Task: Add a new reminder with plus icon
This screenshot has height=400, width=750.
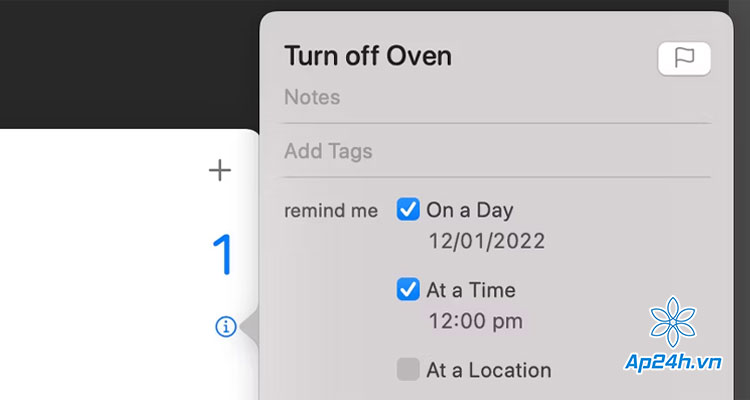Action: 220,170
